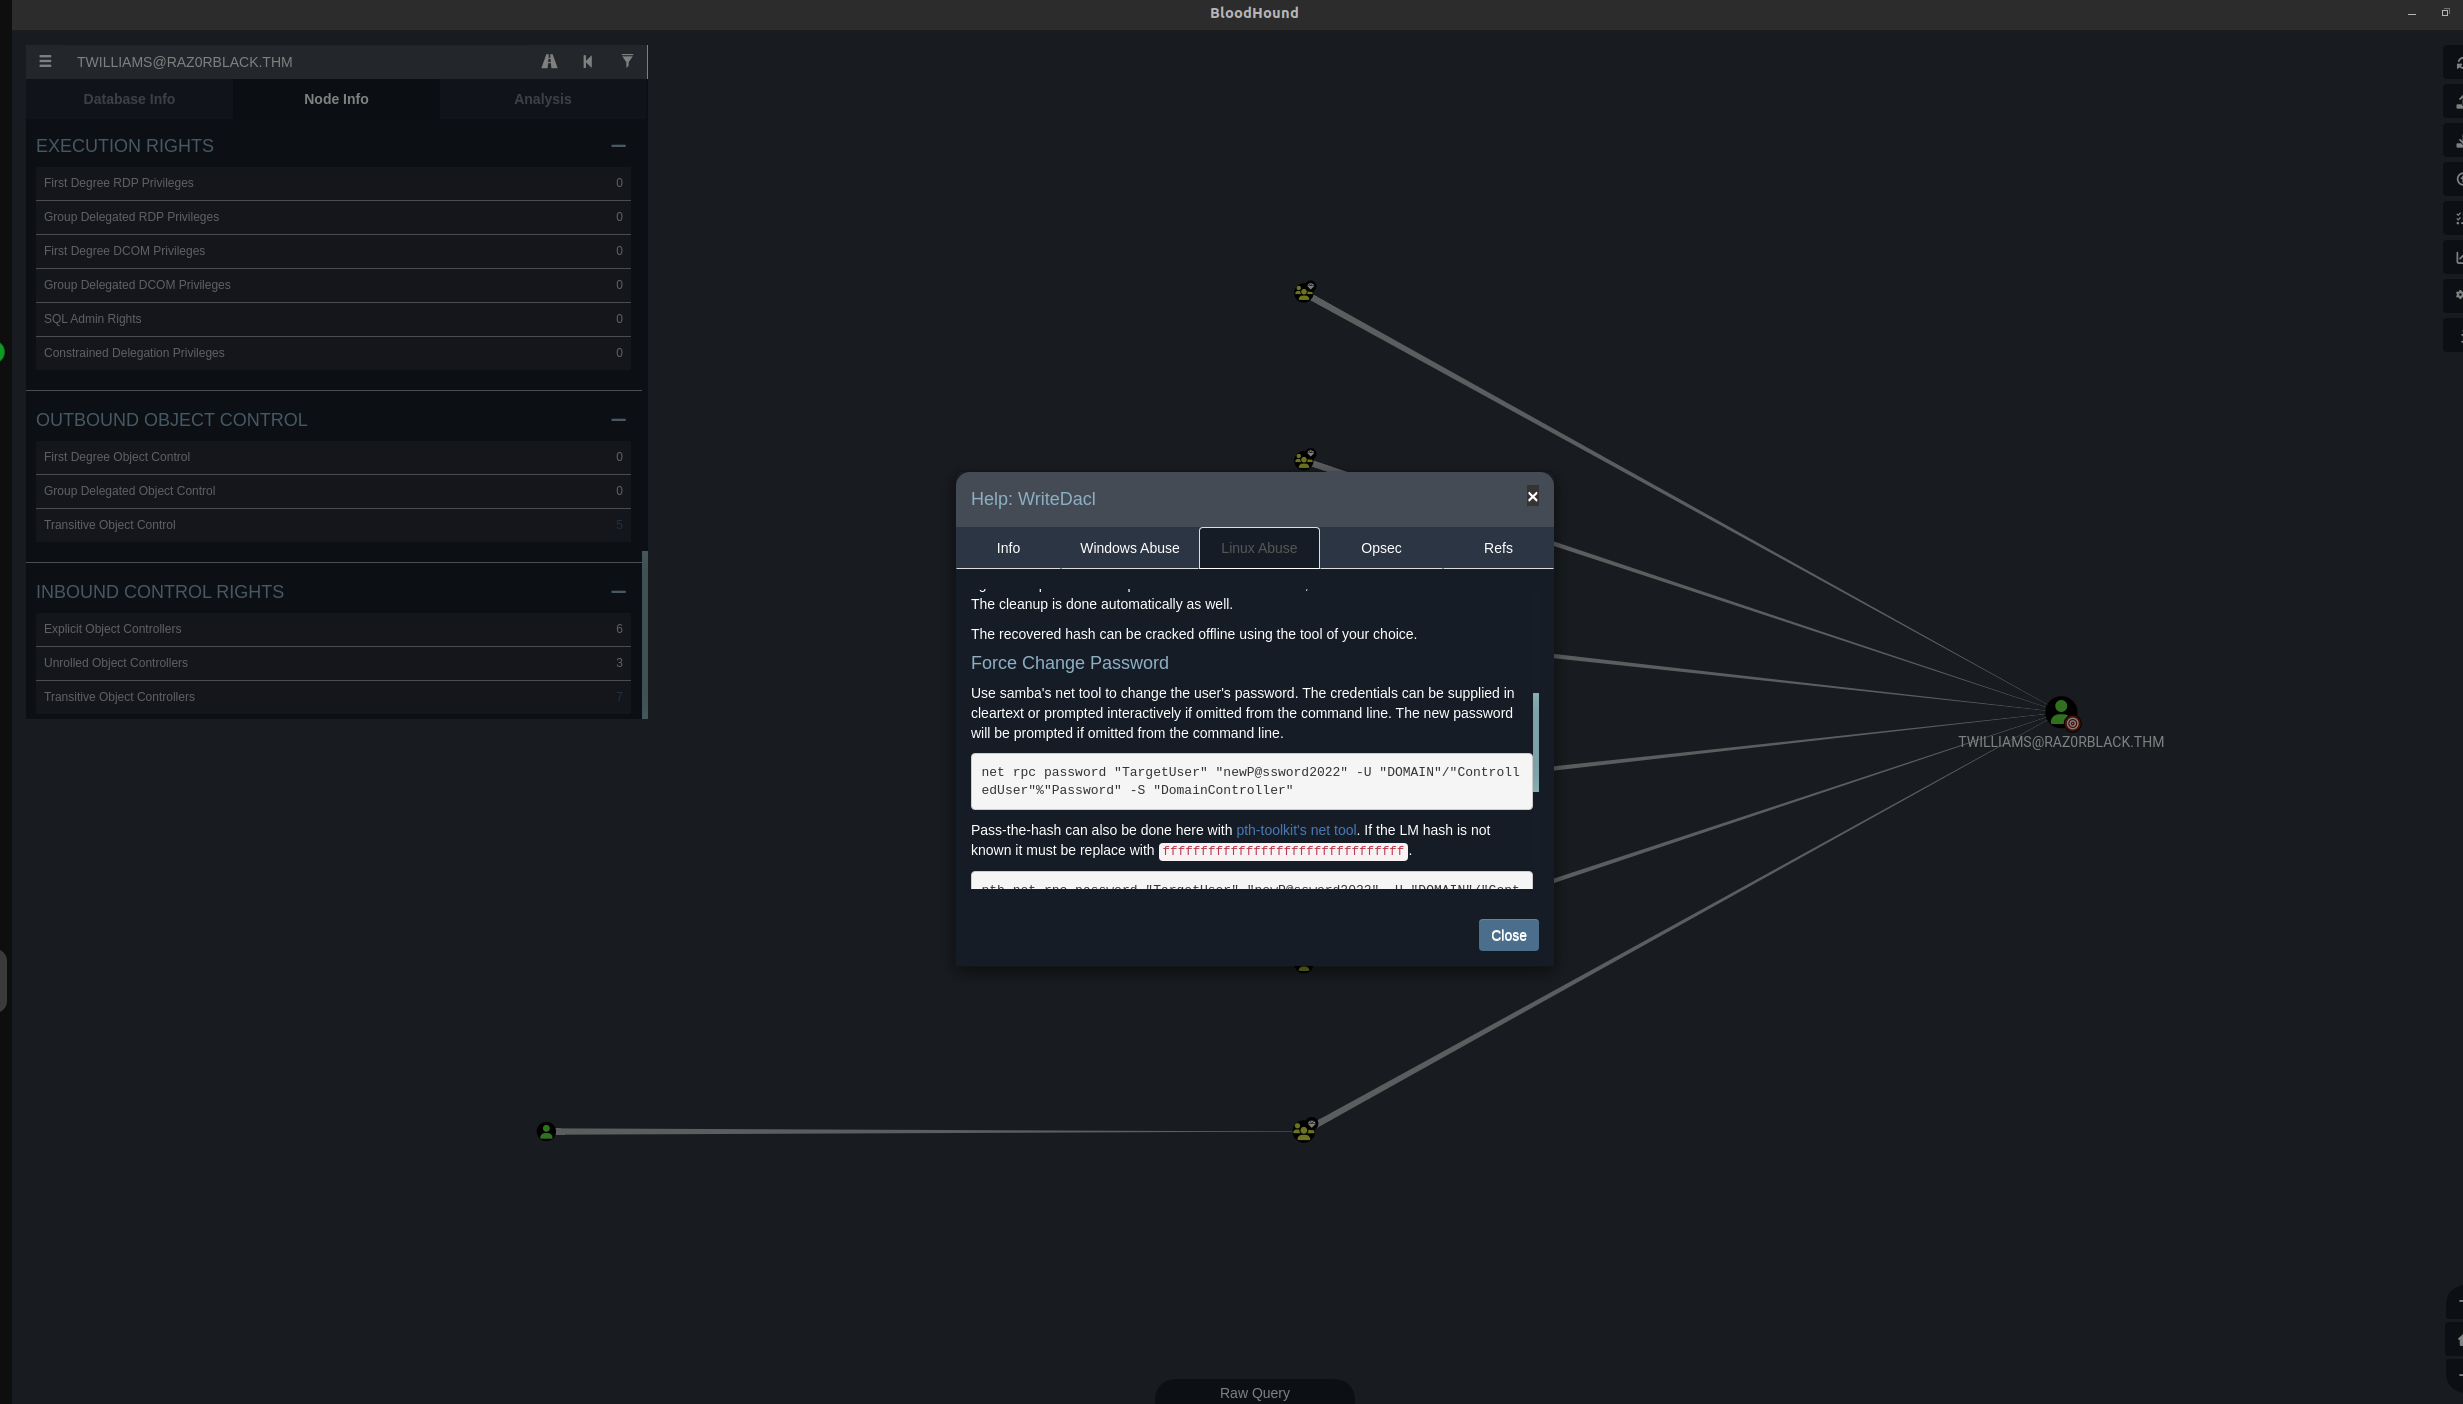
Task: Click the Constrained Delegation Privileges row
Action: pos(333,353)
